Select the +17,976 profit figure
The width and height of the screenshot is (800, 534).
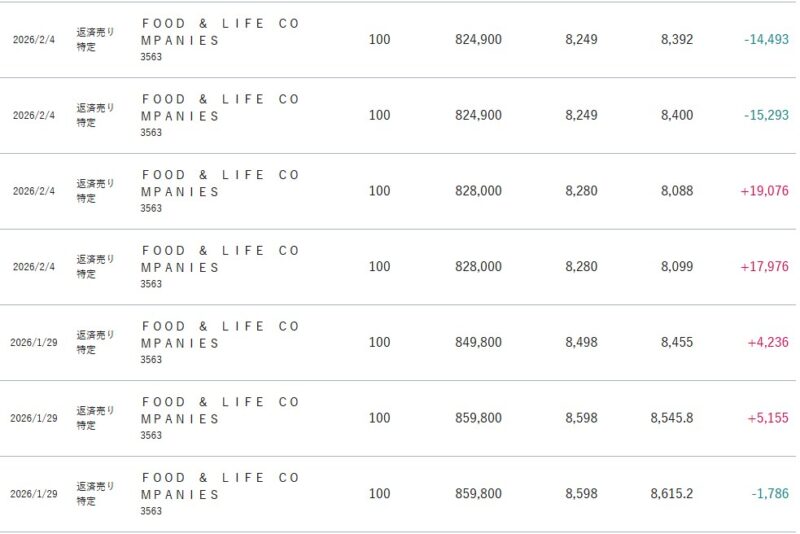point(764,267)
